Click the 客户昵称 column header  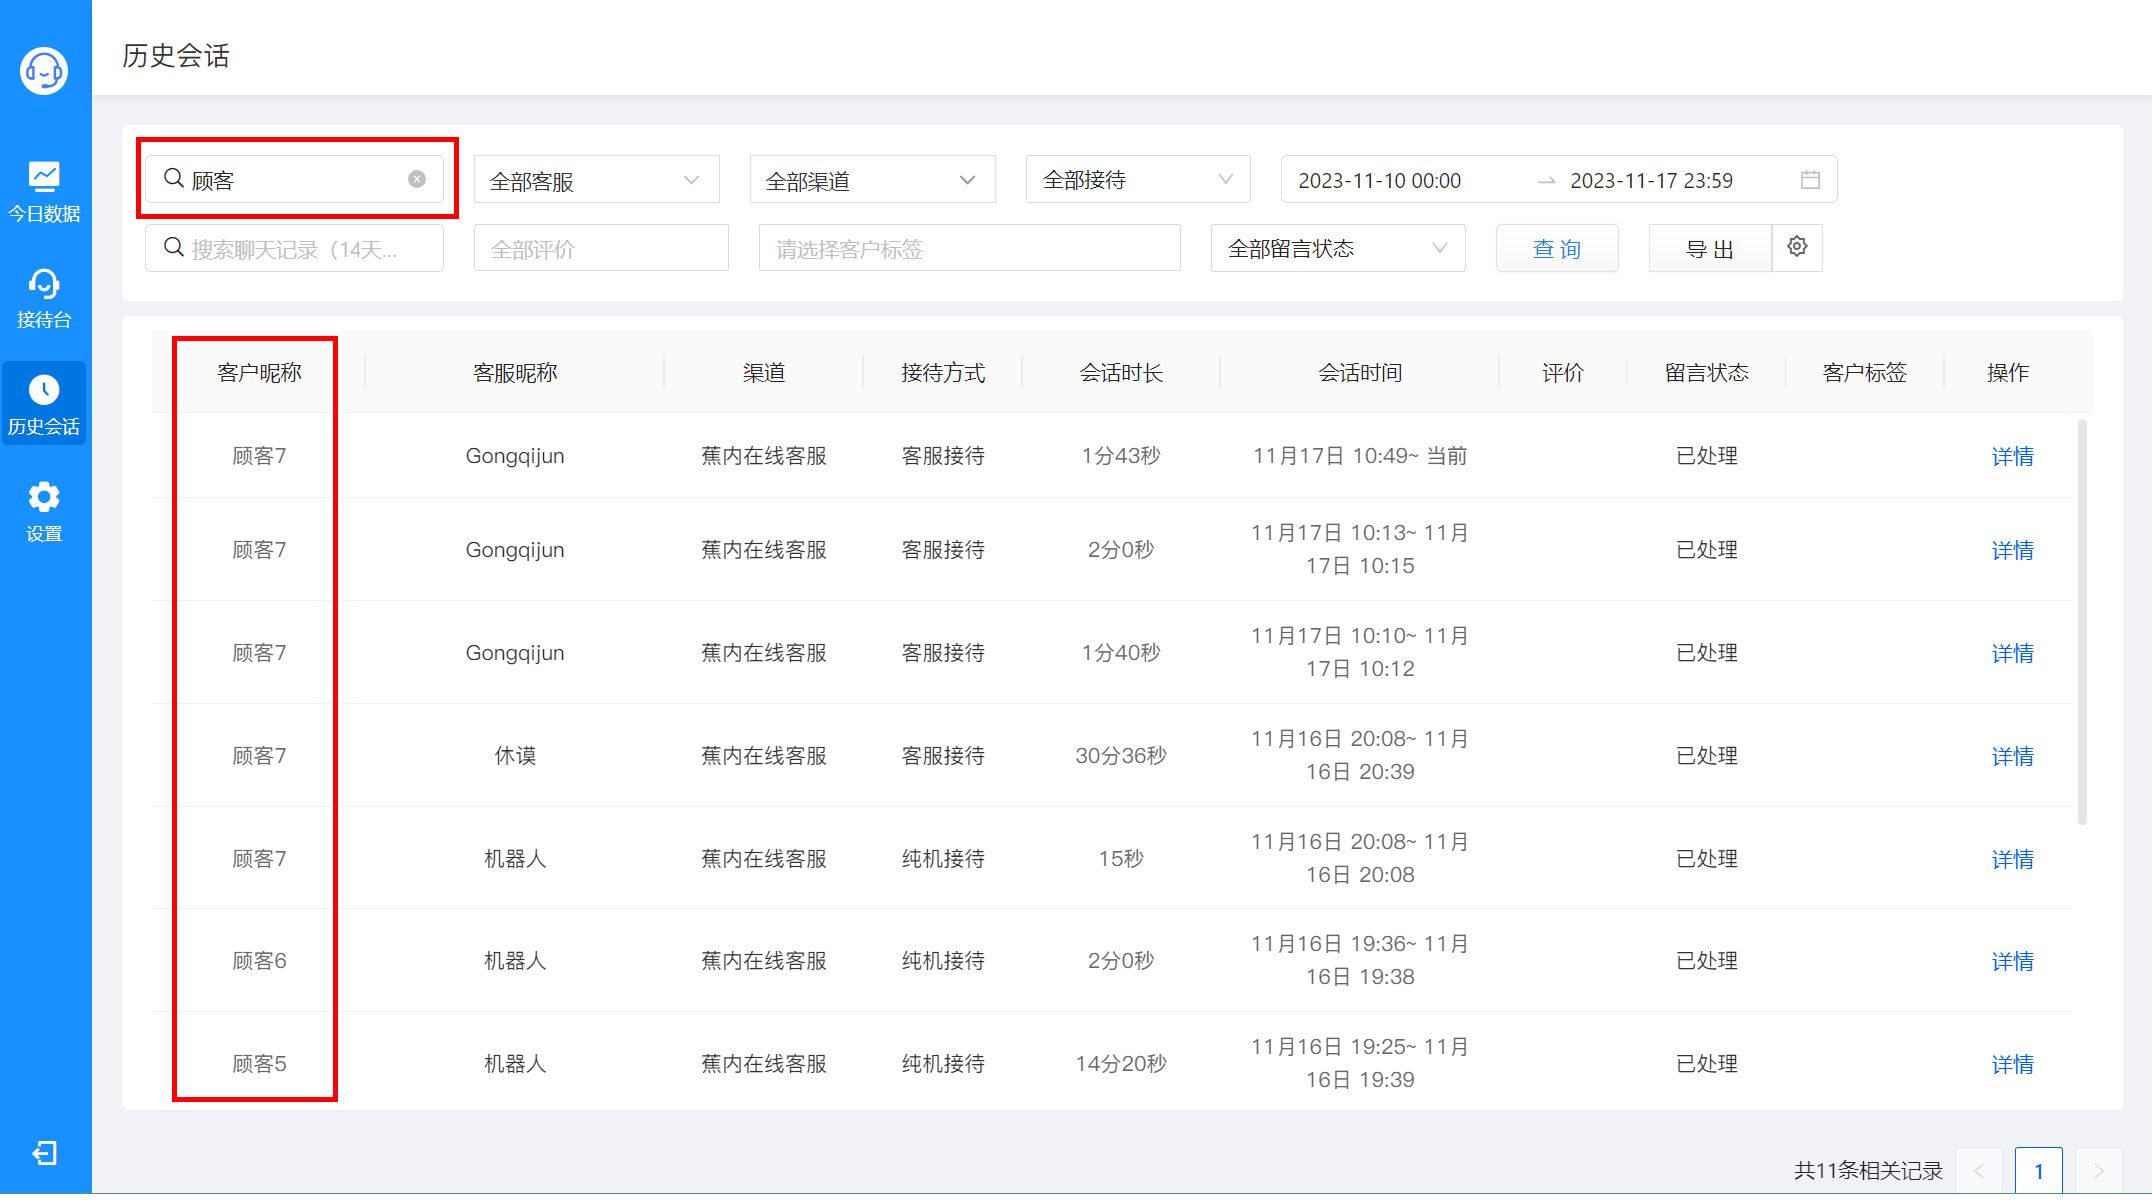click(259, 373)
